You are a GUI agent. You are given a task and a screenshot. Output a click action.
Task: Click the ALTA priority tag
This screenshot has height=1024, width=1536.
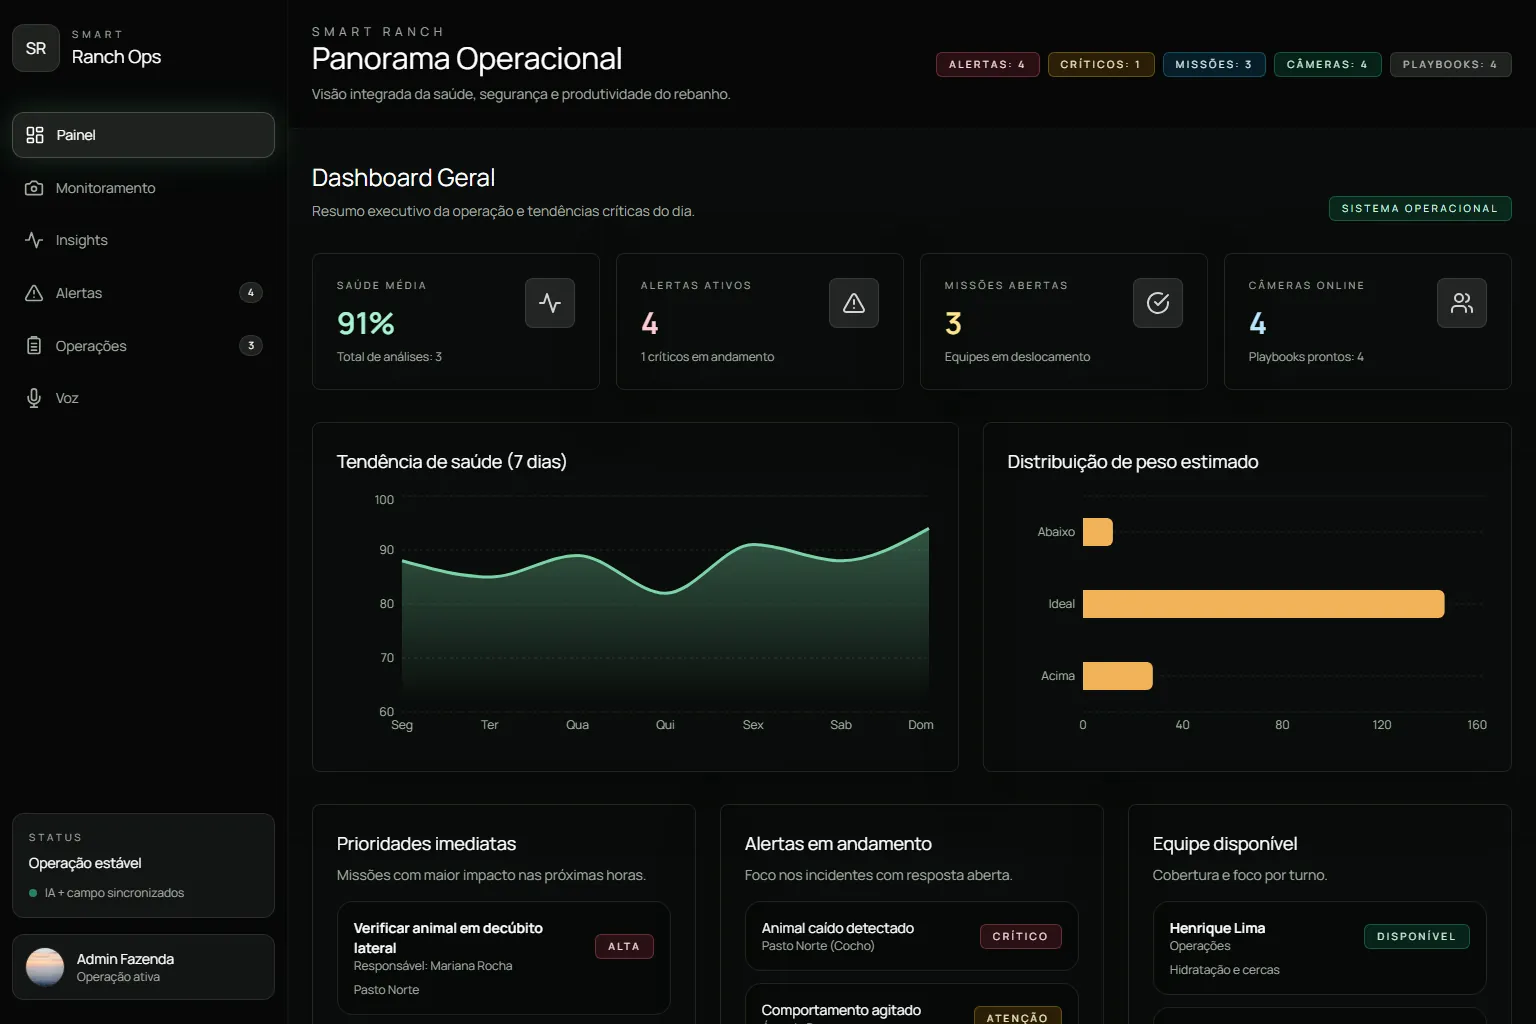(x=624, y=946)
